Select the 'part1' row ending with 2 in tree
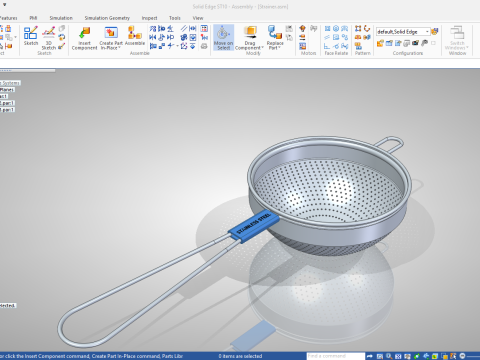Image resolution: width=480 pixels, height=360 pixels. 7,103
